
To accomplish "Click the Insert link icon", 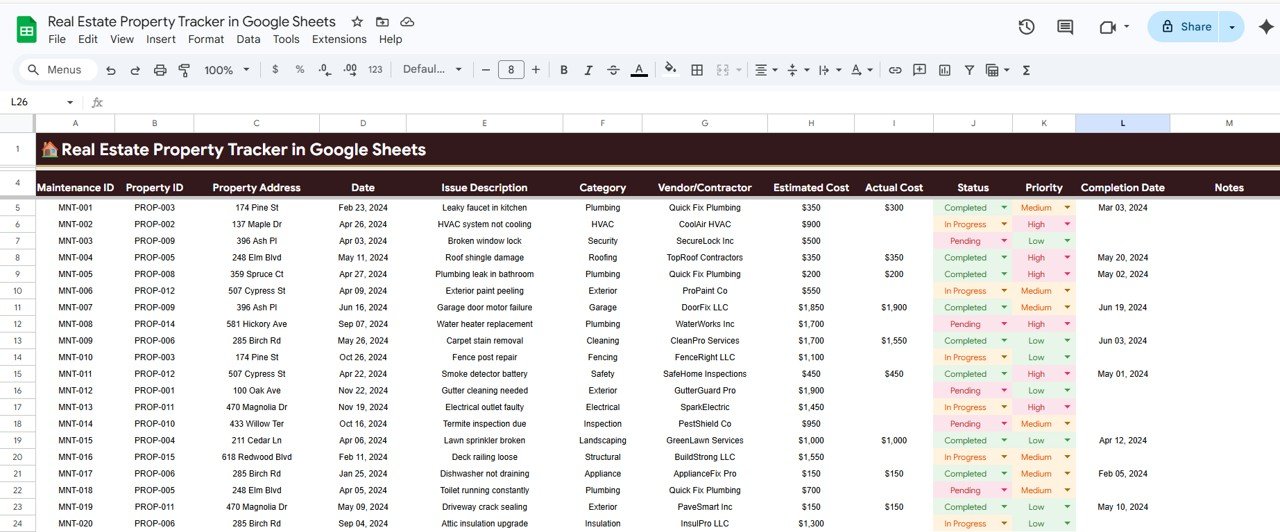I will click(895, 70).
